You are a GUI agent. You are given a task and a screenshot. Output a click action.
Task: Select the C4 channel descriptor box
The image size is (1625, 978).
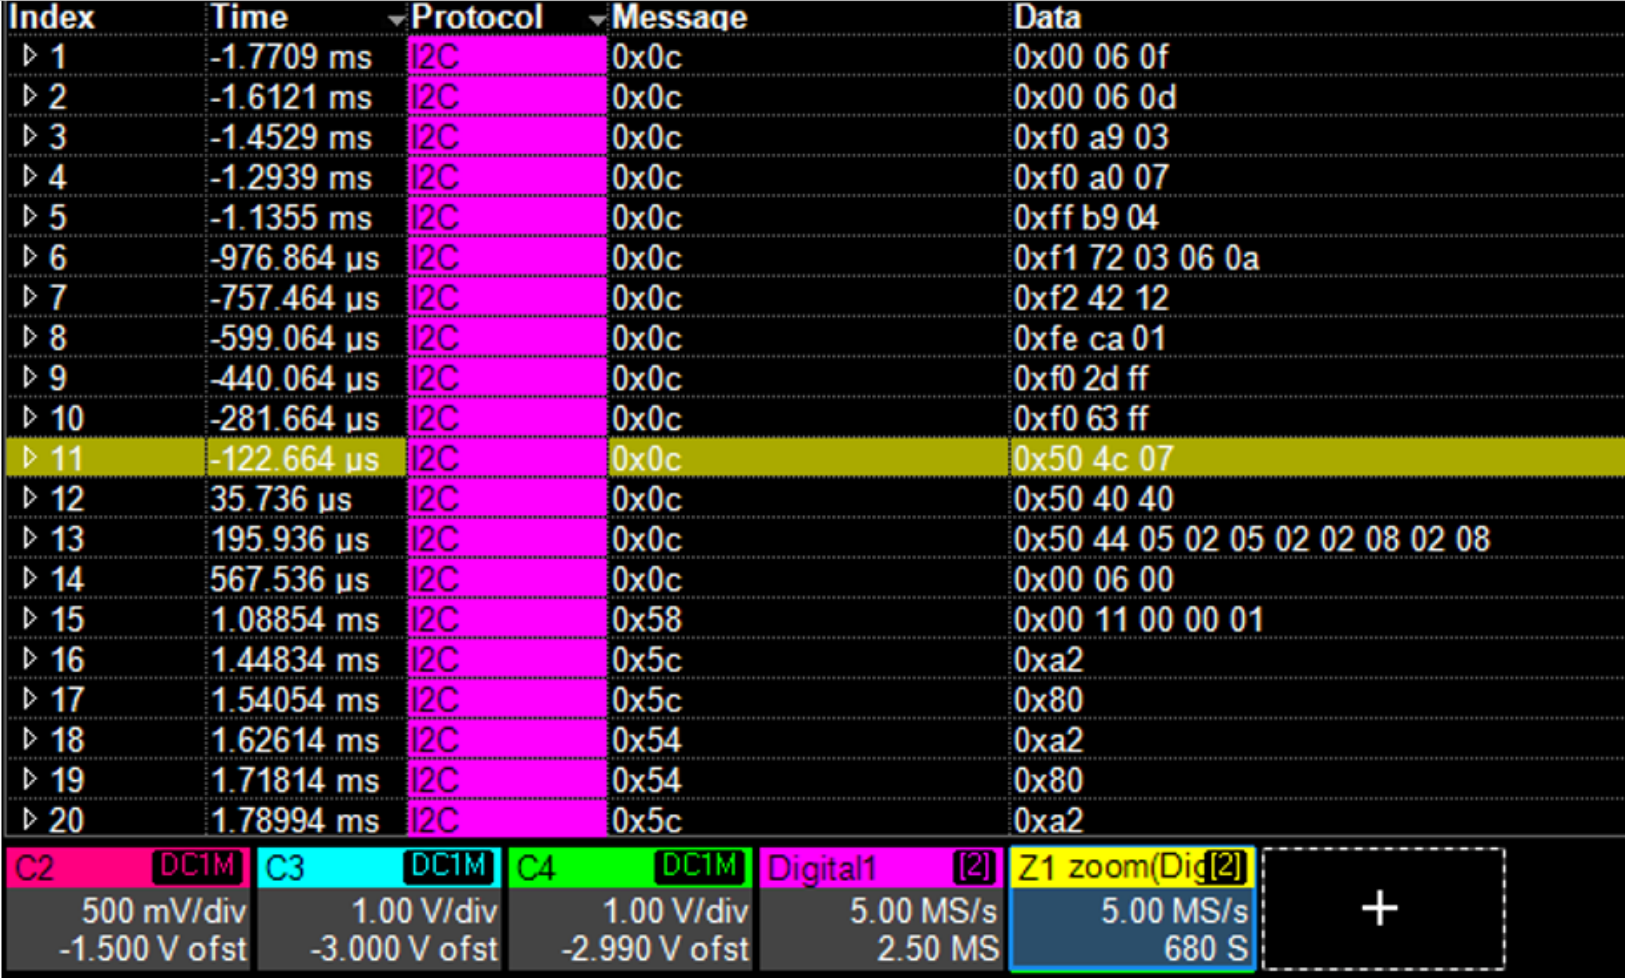[x=631, y=909]
